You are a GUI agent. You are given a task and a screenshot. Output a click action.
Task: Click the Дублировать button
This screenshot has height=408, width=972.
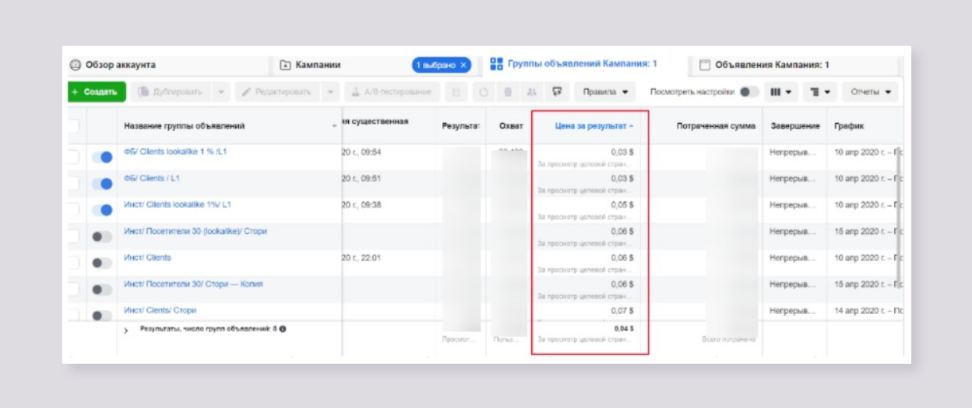coord(172,92)
